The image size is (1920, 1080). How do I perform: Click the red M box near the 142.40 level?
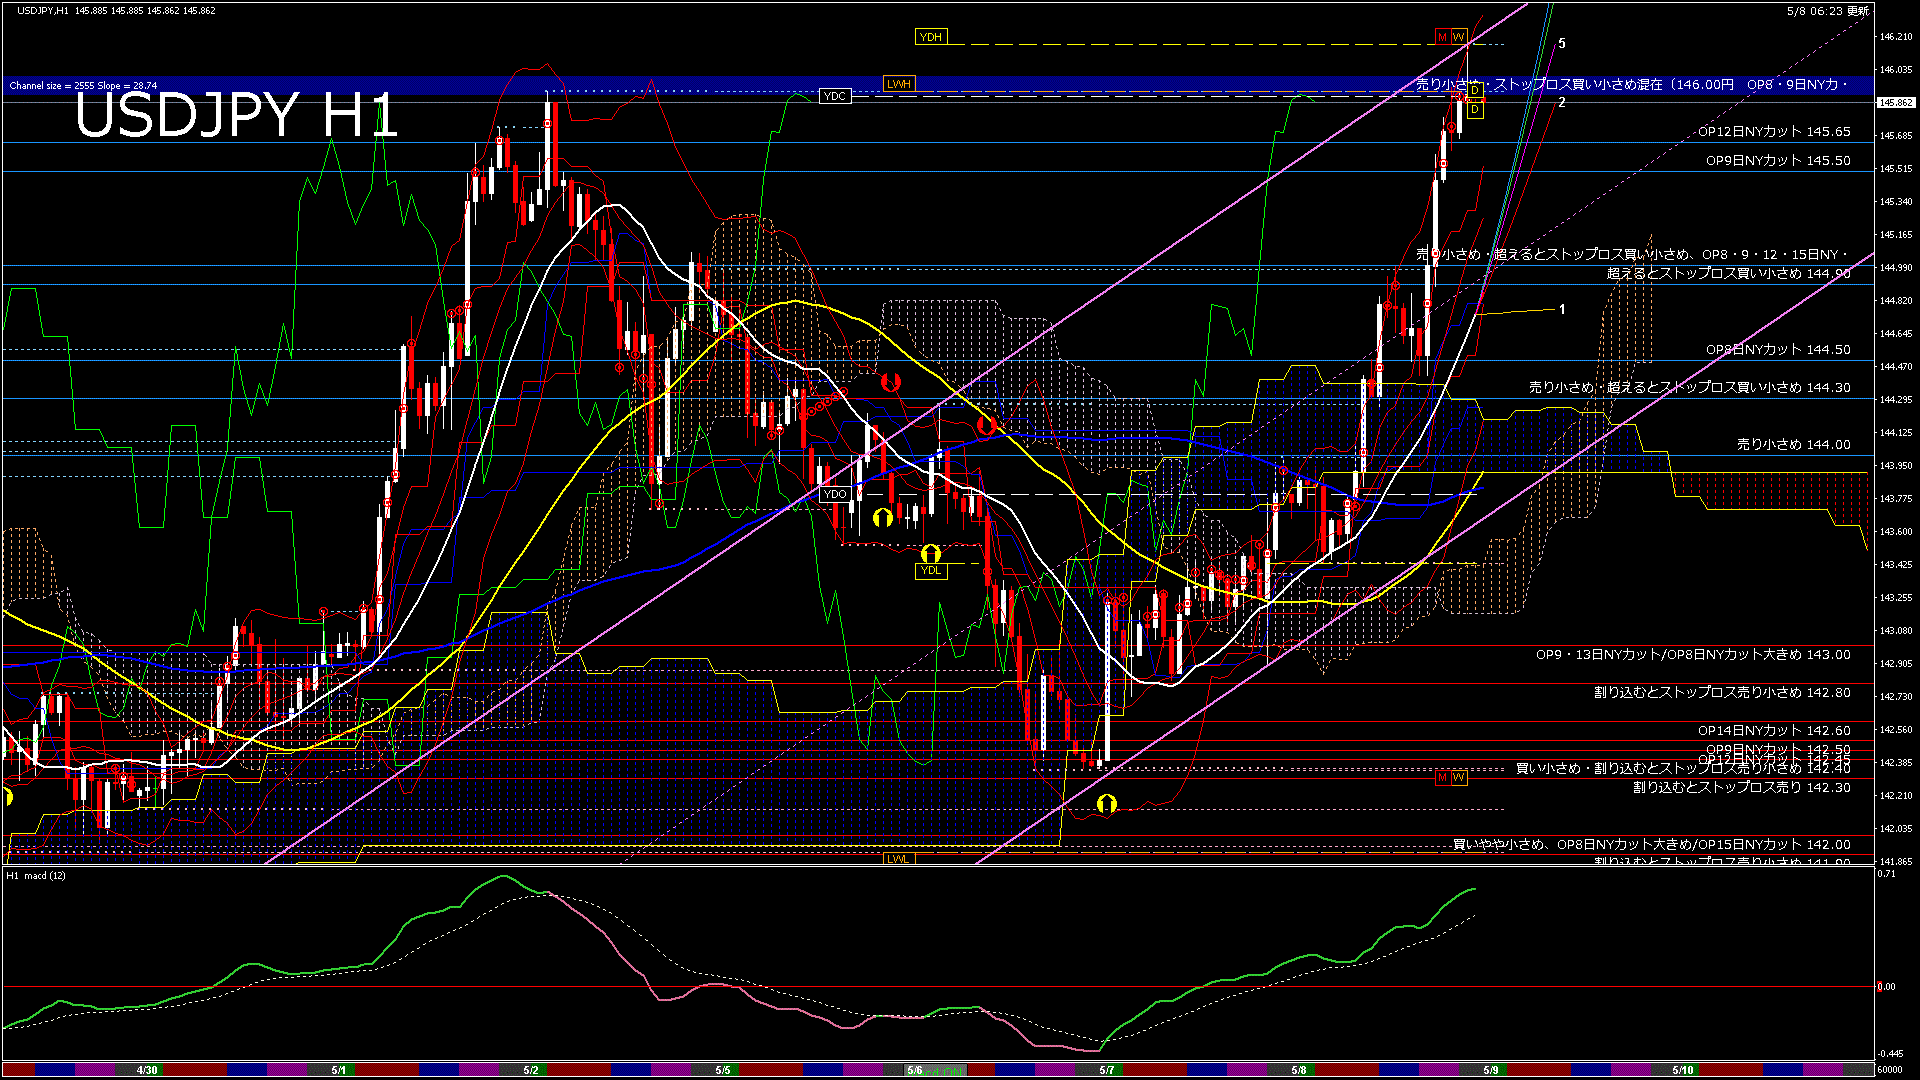click(1443, 777)
